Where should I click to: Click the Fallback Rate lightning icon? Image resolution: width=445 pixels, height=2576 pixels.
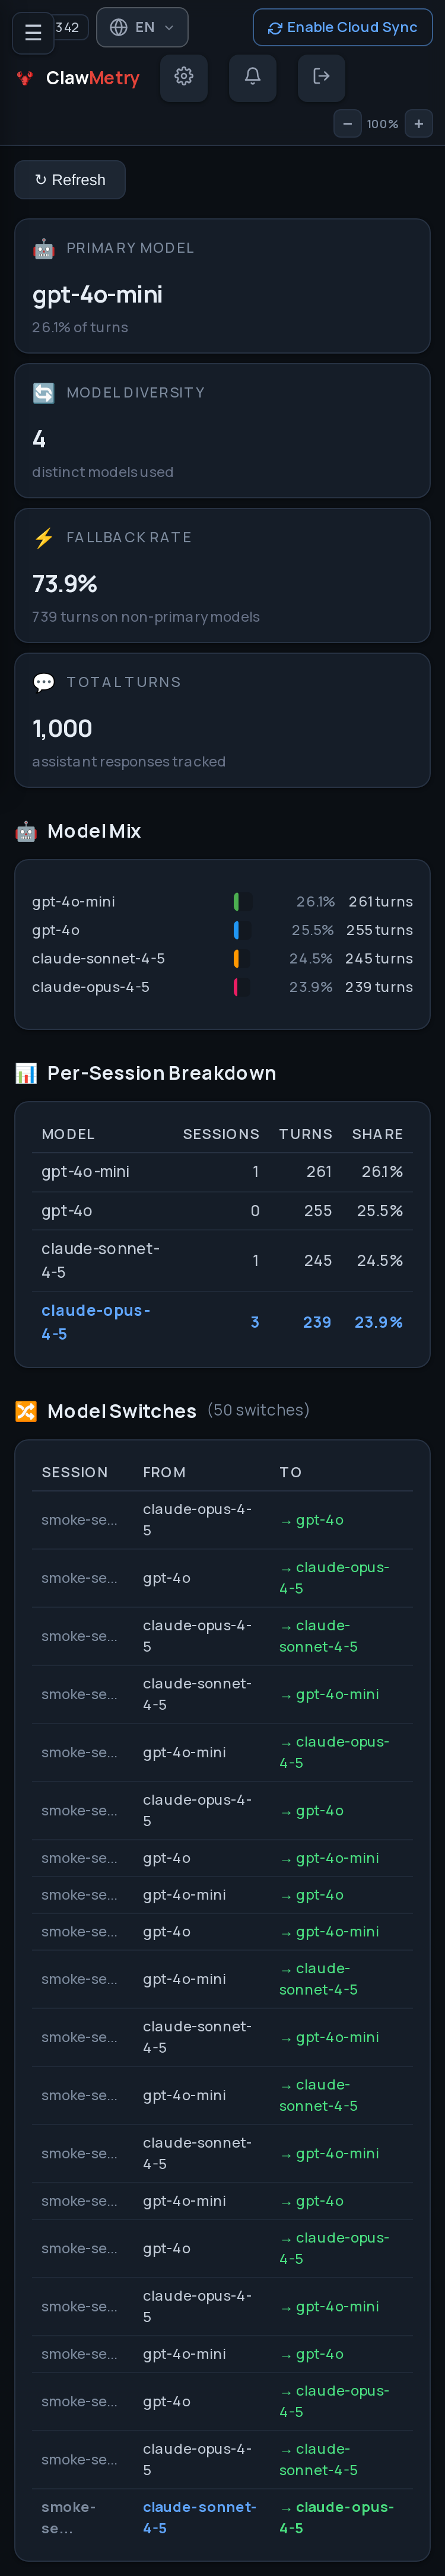tap(44, 538)
